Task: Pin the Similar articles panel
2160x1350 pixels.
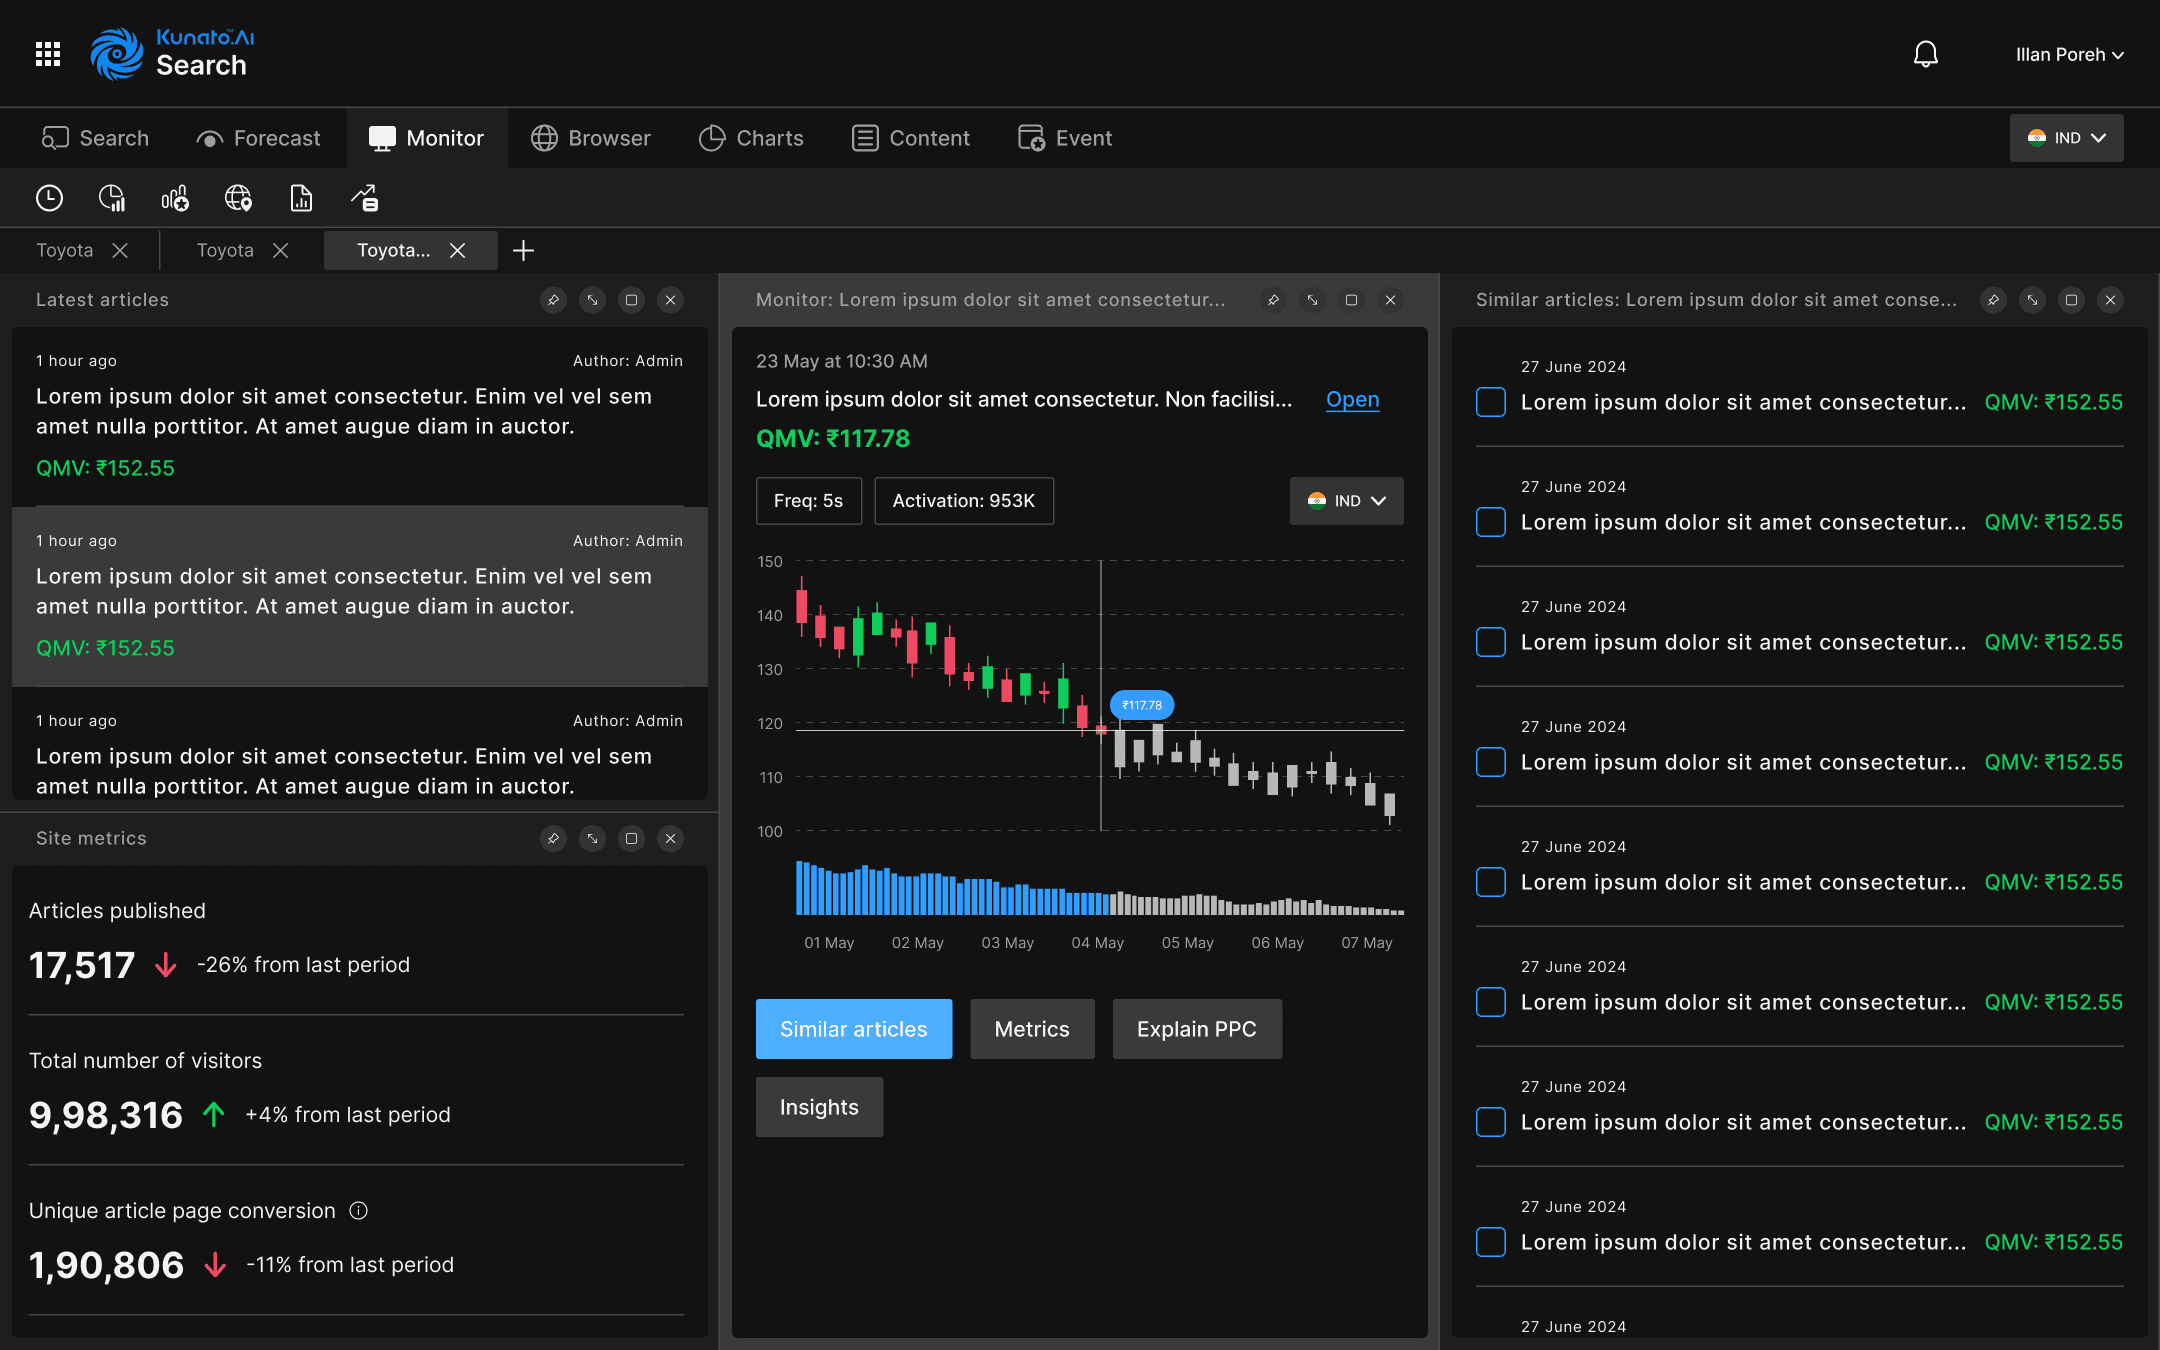Action: click(x=1993, y=300)
